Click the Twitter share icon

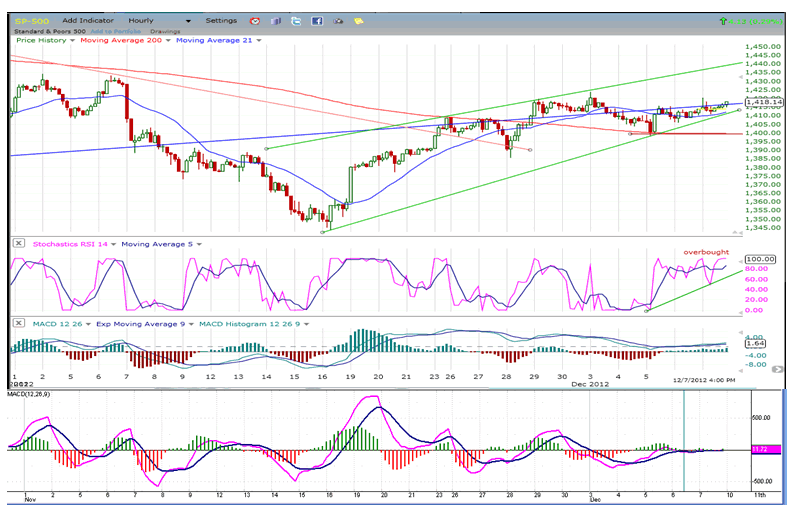pyautogui.click(x=295, y=20)
